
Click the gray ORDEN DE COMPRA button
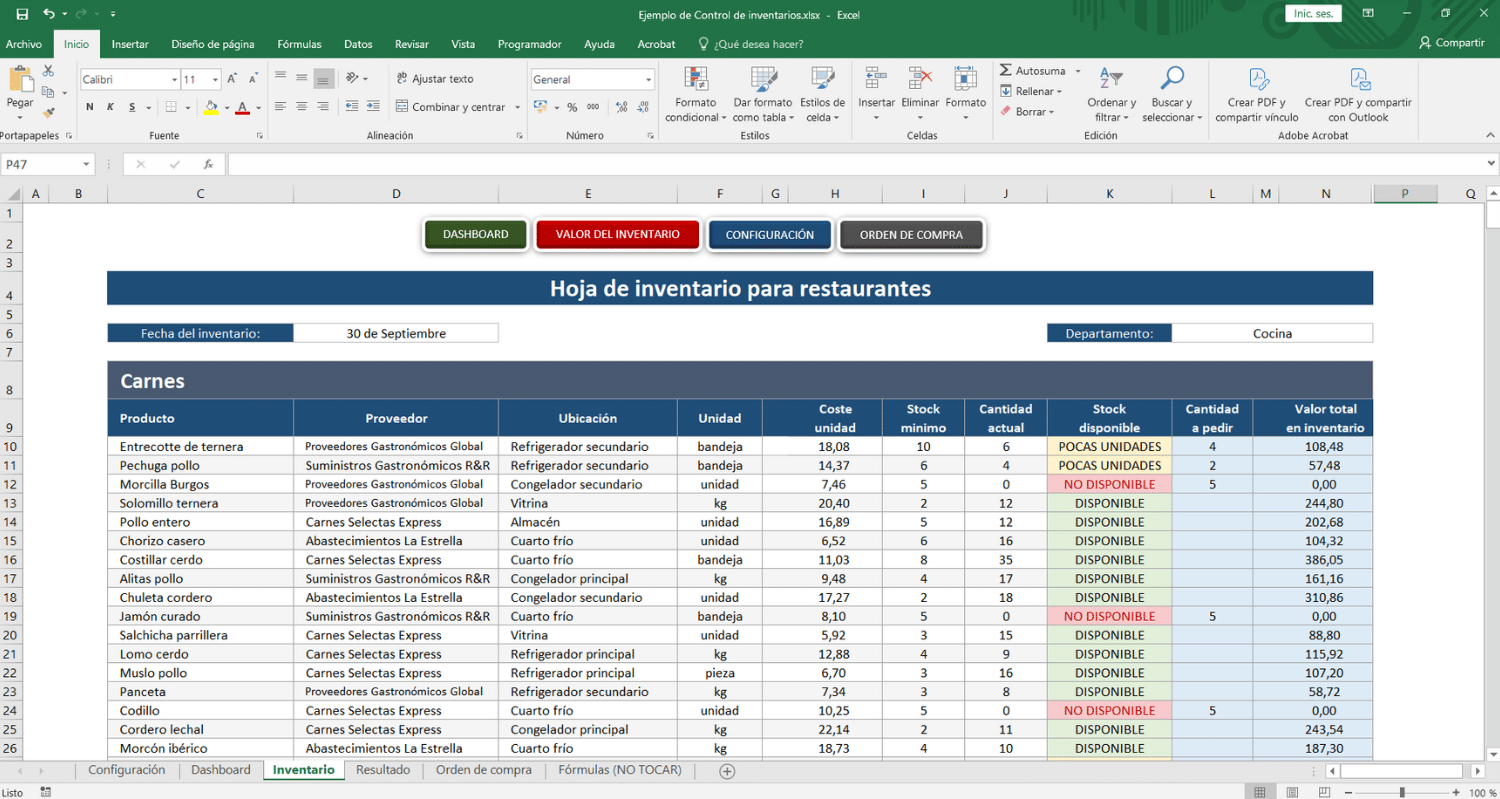(911, 235)
